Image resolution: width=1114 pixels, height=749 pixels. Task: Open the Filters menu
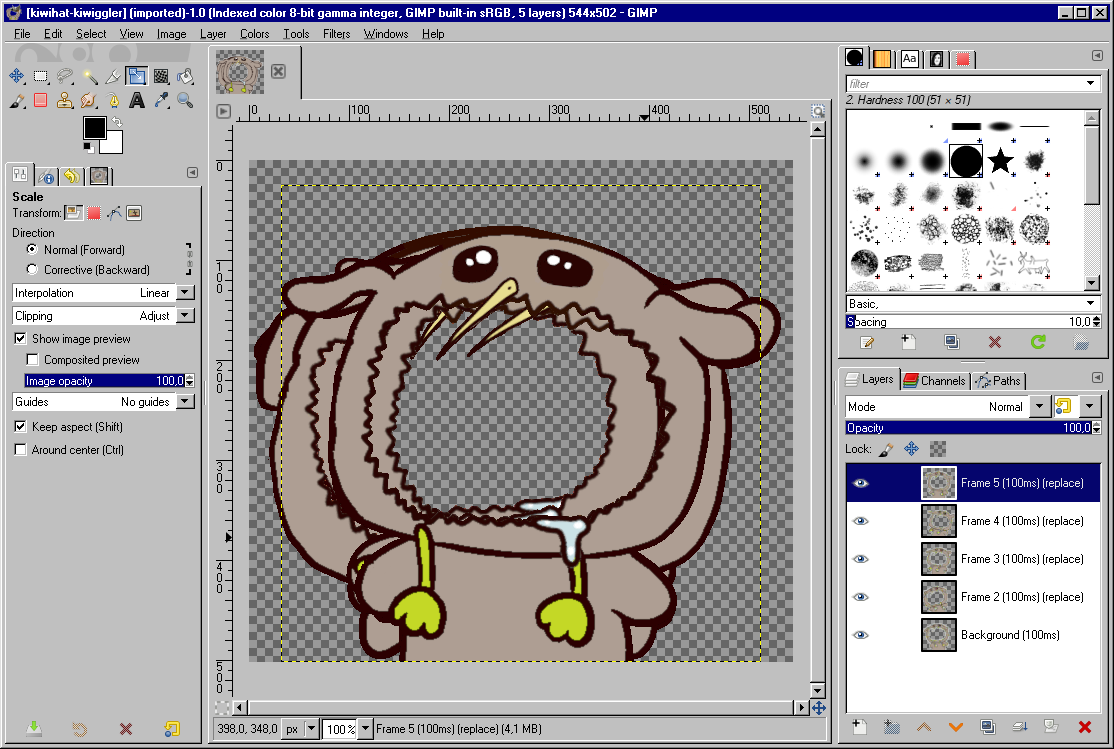click(336, 33)
